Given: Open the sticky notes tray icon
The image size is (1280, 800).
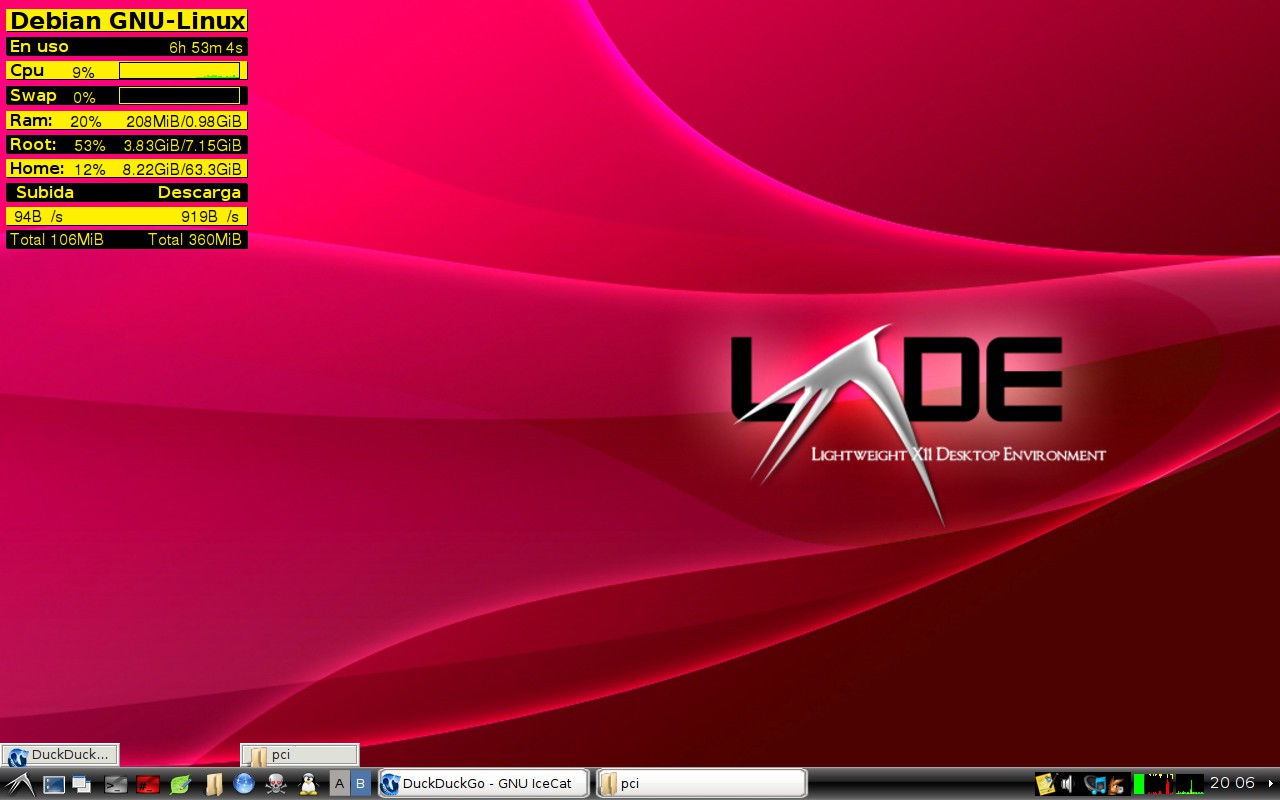Looking at the screenshot, I should pos(1046,784).
